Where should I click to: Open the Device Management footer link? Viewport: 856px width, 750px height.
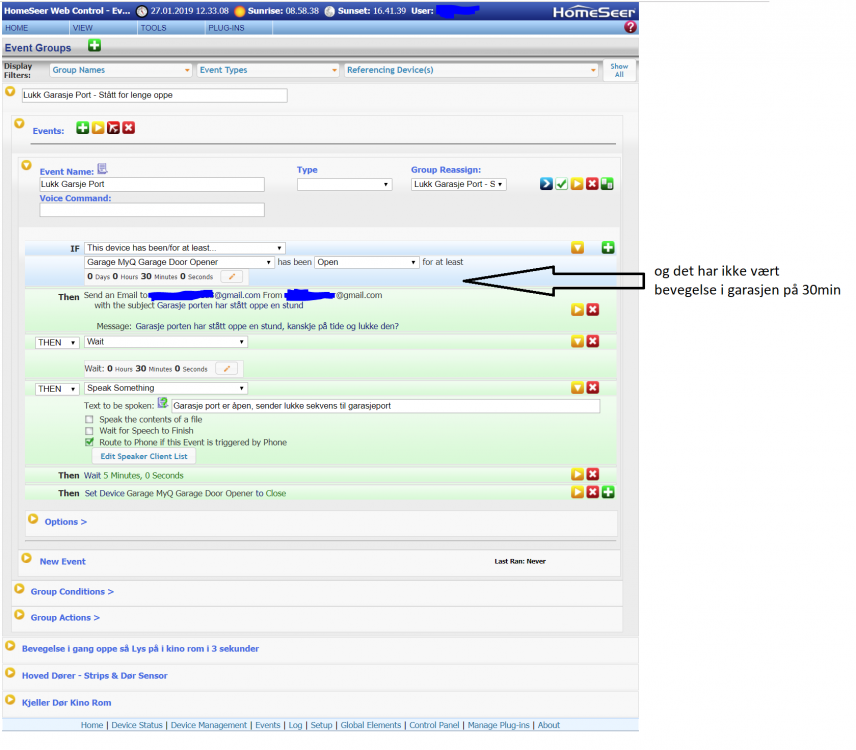coord(209,725)
